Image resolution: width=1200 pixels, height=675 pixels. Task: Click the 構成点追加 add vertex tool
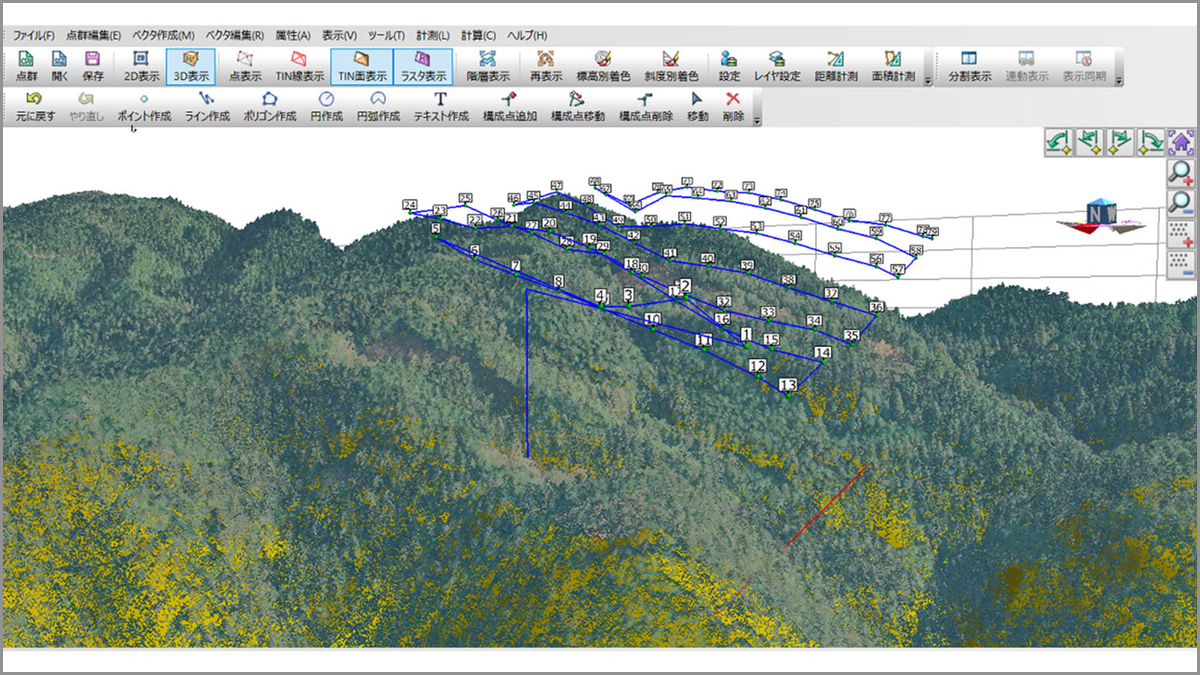point(509,106)
